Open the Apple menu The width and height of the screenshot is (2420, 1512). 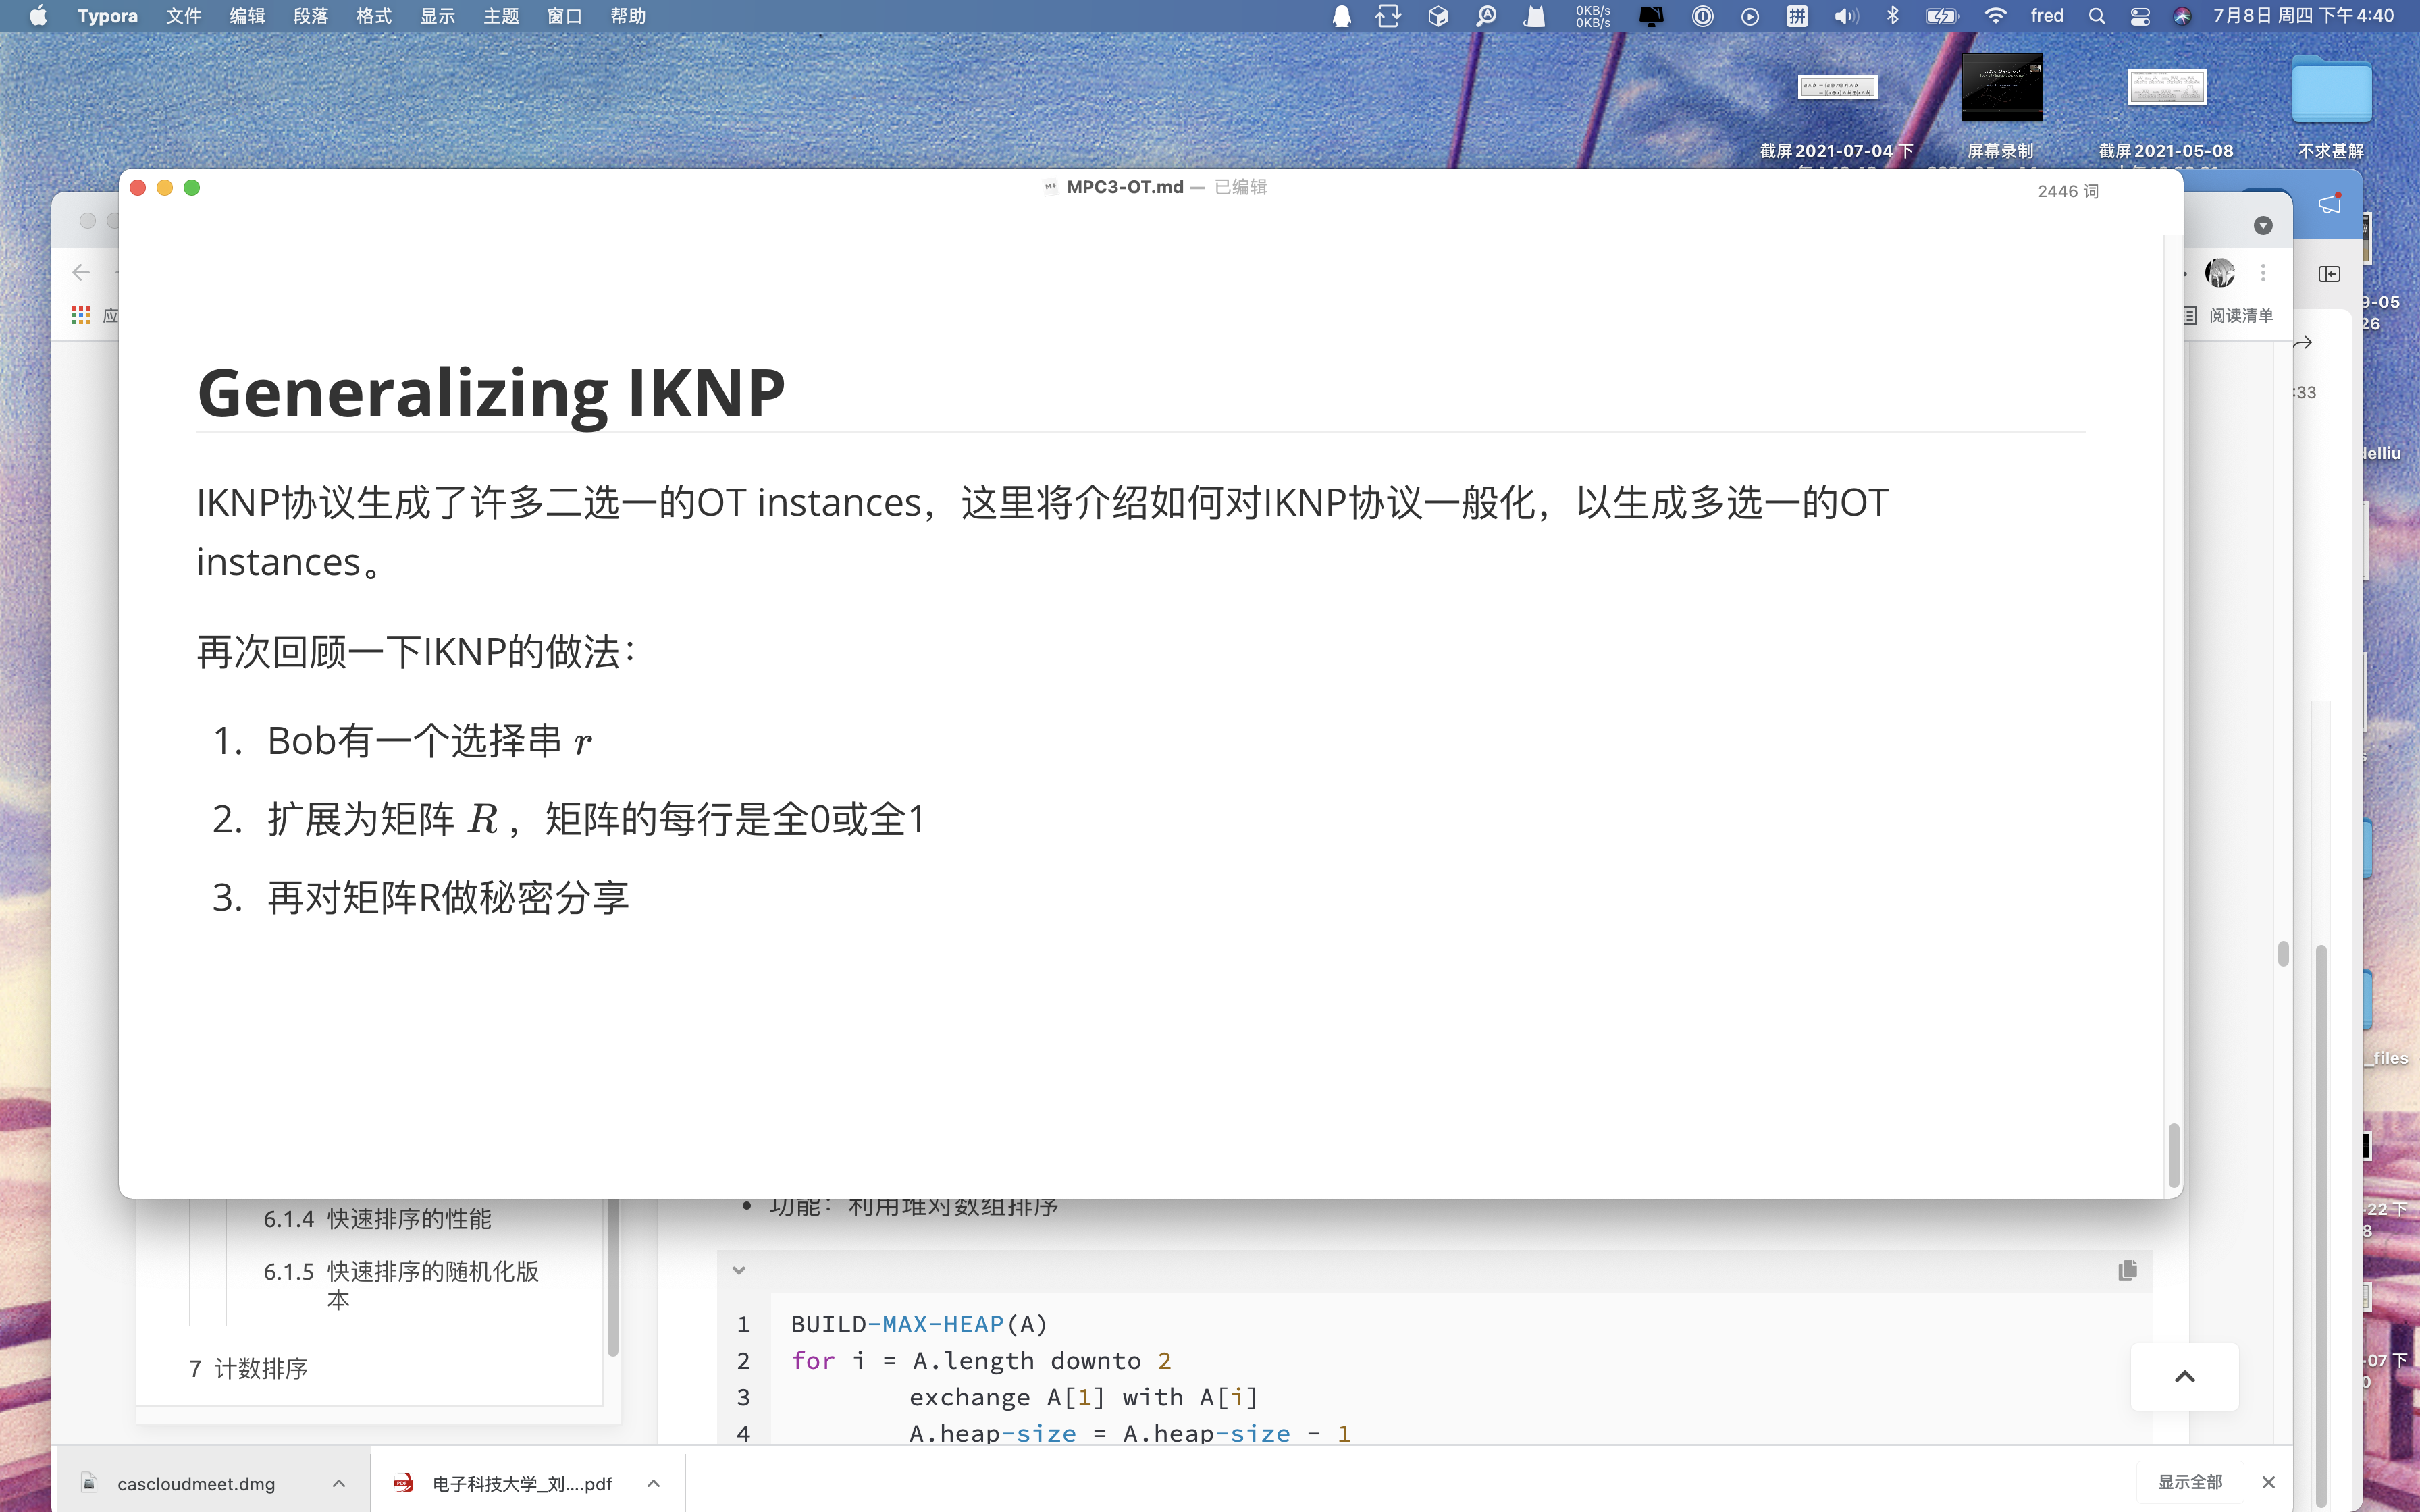tap(38, 16)
